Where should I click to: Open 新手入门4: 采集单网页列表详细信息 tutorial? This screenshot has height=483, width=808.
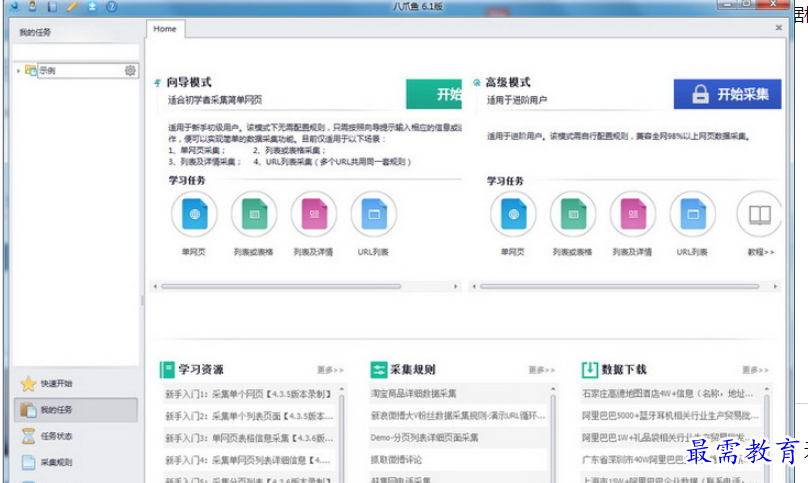pos(249,460)
